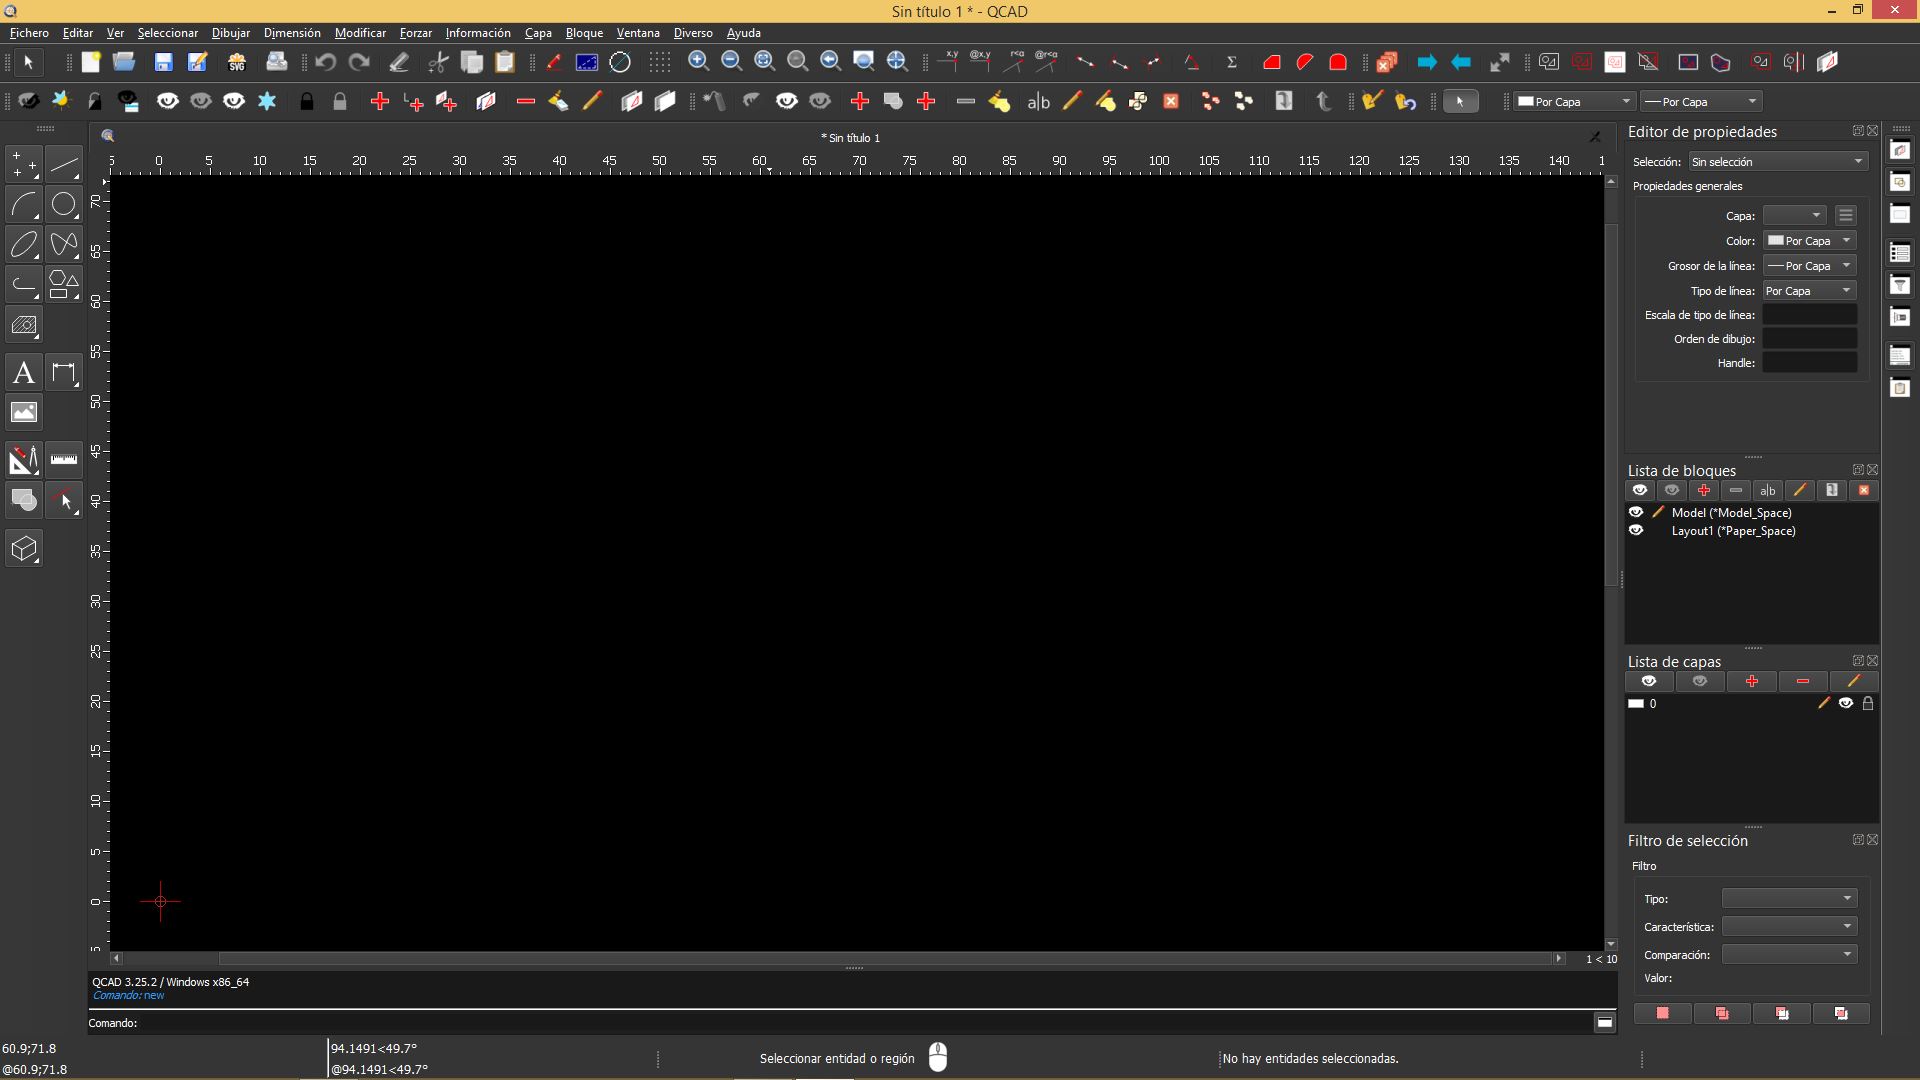
Task: Toggle visibility of layer 0
Action: tap(1846, 704)
